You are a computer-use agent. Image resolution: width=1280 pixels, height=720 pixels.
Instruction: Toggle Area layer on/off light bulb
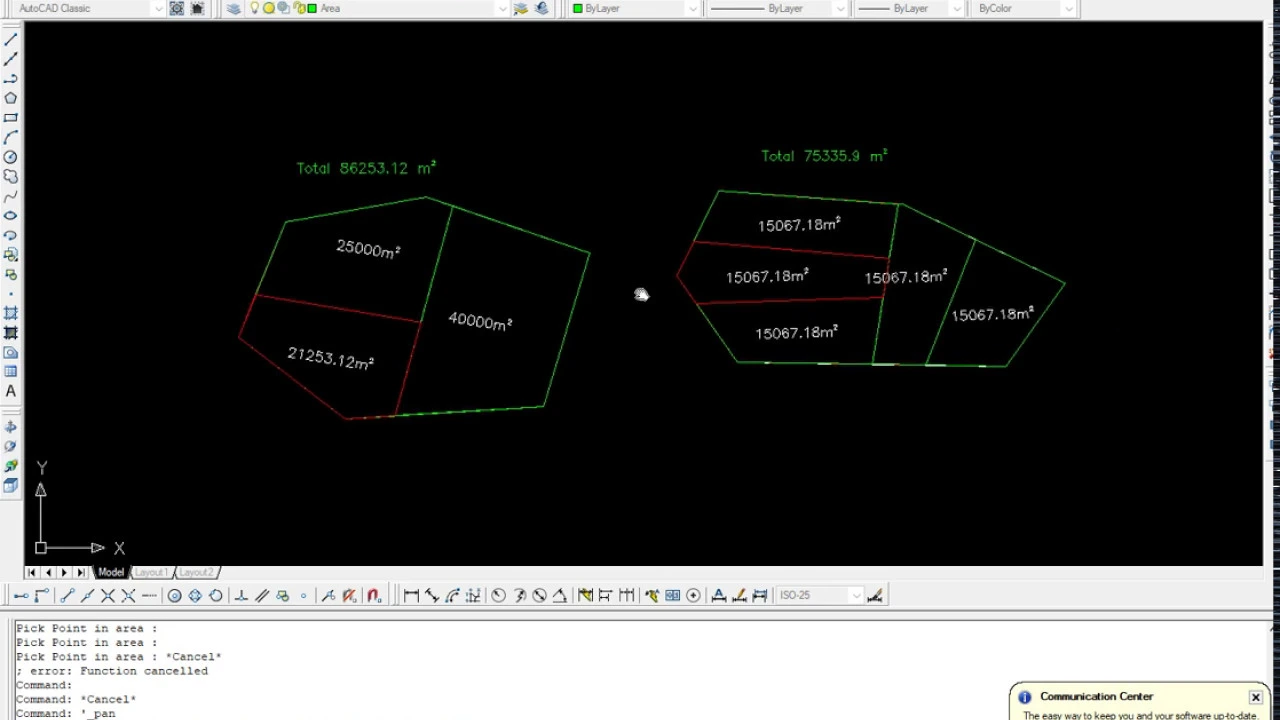point(254,8)
